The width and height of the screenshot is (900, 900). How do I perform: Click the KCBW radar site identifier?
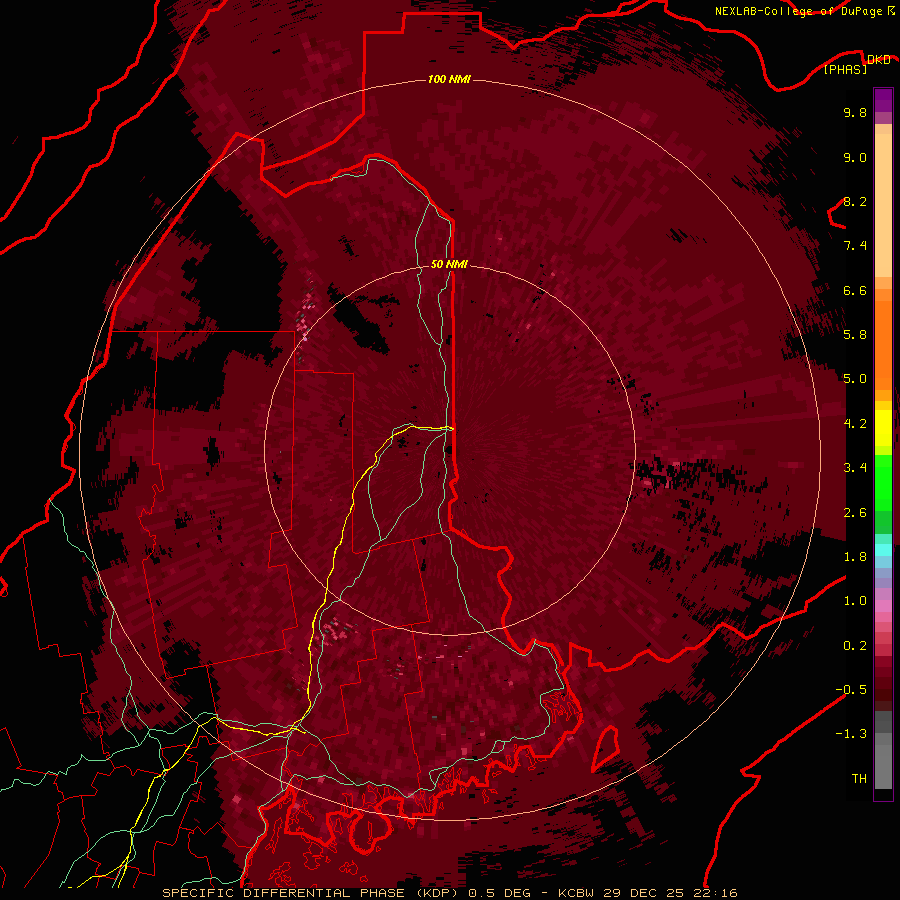click(x=576, y=893)
